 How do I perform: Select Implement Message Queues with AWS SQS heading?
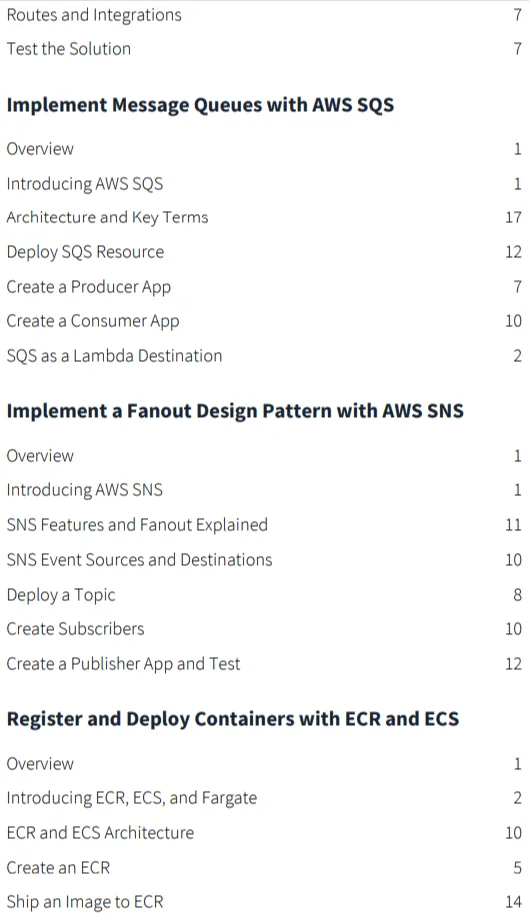pos(200,105)
